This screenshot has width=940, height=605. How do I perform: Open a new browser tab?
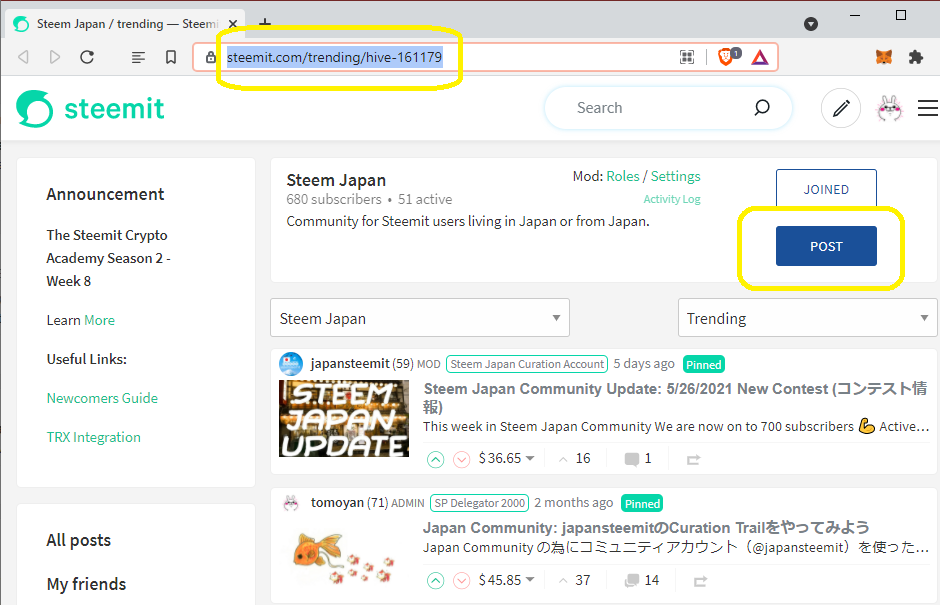point(265,23)
